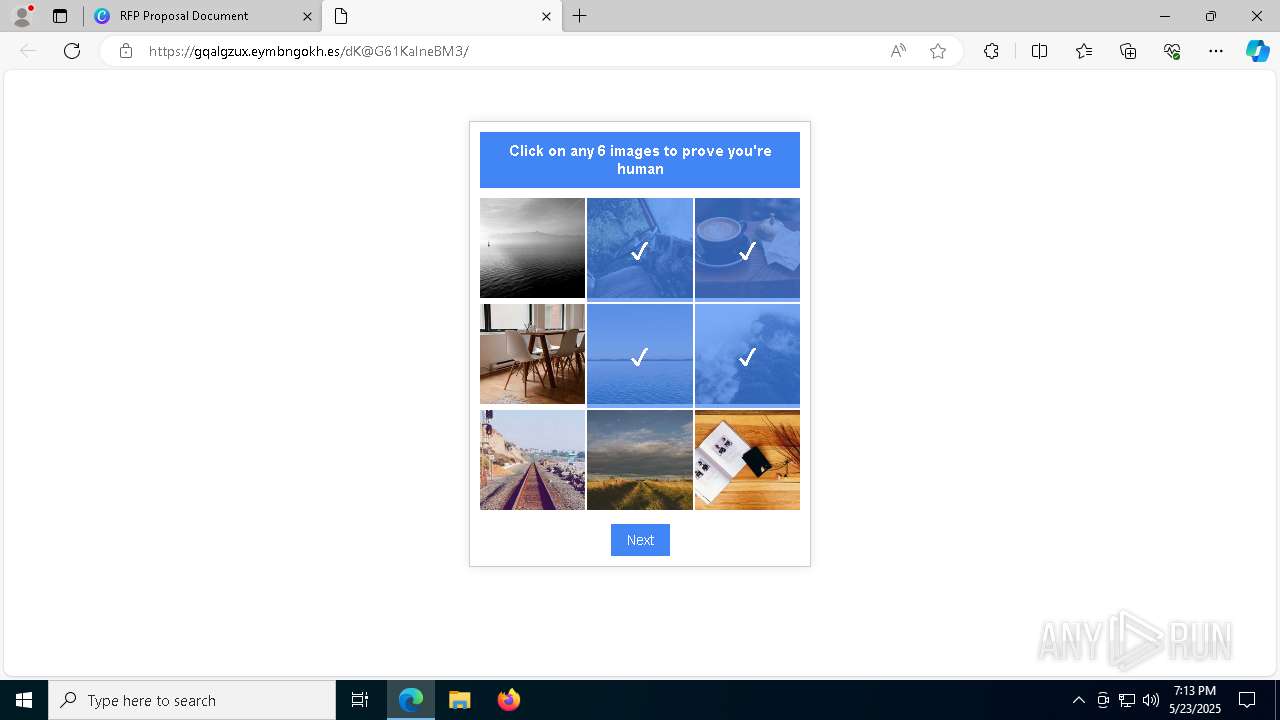
Task: Open the clock and calendar flyout
Action: [x=1195, y=700]
